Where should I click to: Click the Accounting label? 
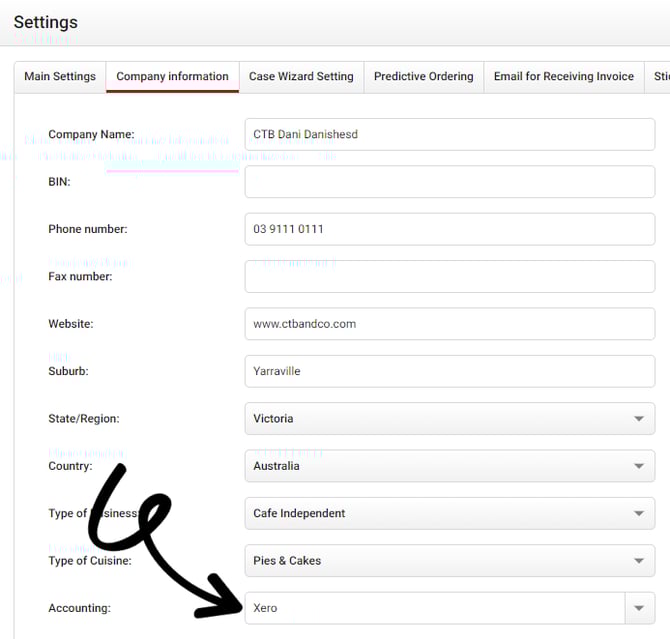(79, 608)
